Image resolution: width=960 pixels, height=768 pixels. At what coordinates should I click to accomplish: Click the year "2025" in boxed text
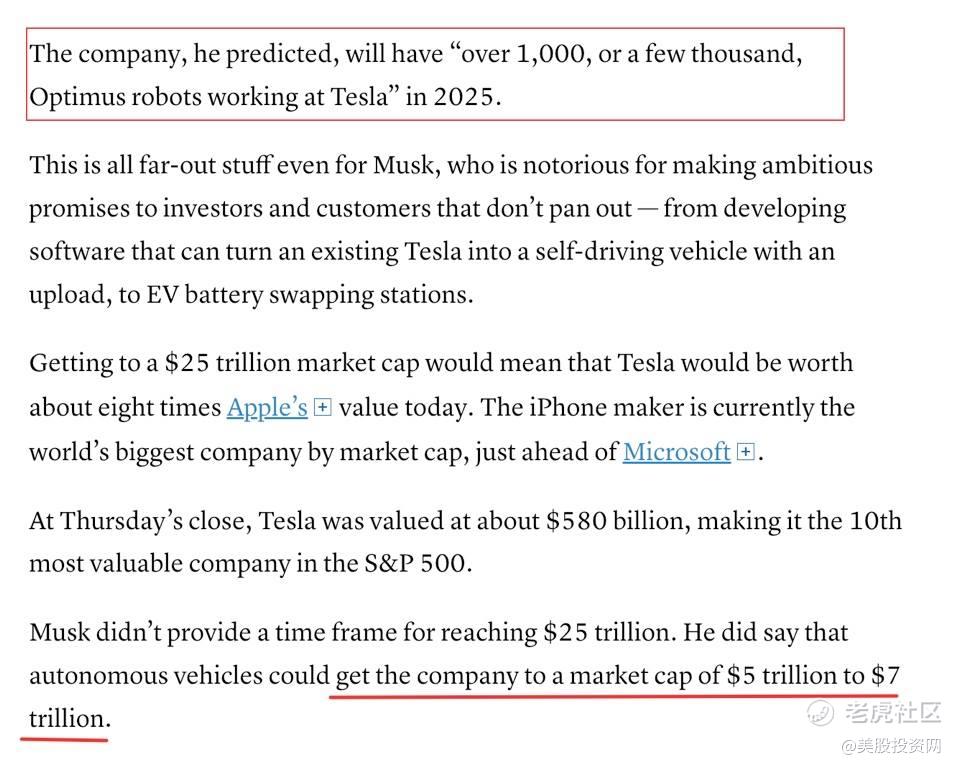coord(464,99)
